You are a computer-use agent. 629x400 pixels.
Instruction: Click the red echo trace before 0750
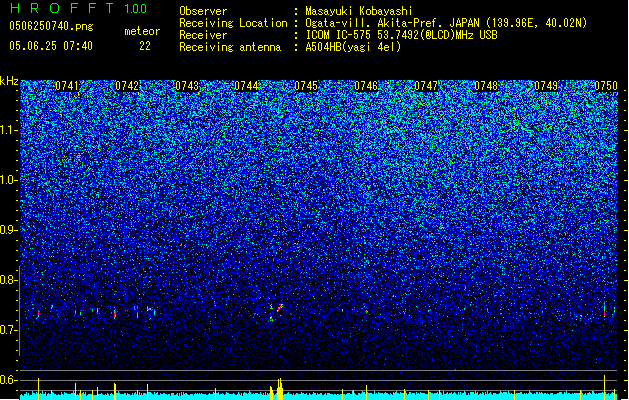pos(605,310)
